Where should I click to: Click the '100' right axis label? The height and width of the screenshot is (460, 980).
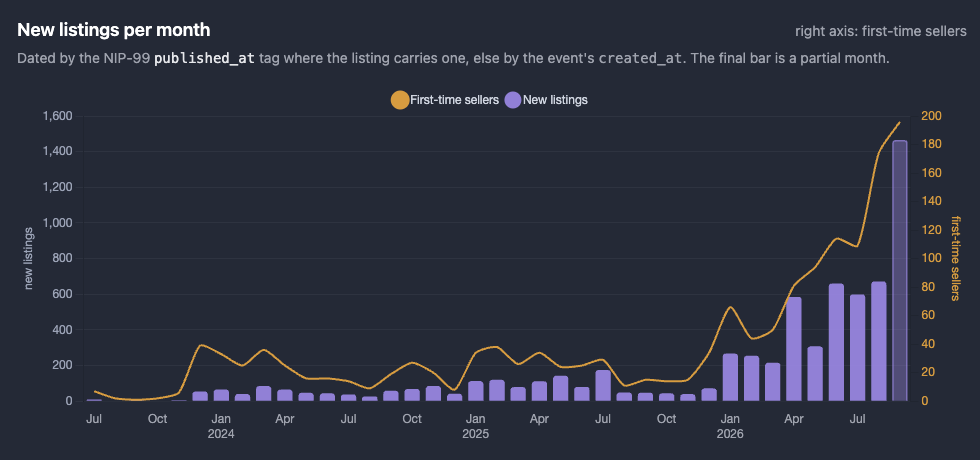[x=931, y=258]
